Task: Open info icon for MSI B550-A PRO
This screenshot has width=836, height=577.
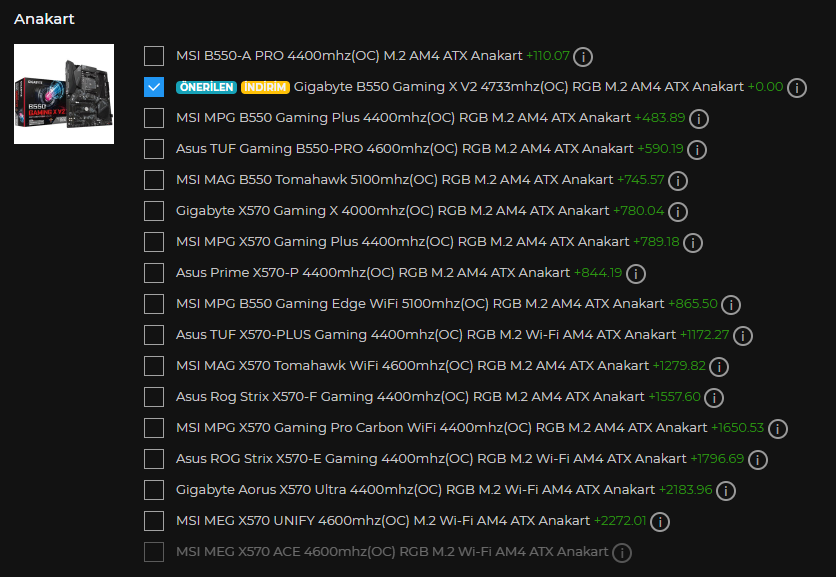Action: [583, 57]
